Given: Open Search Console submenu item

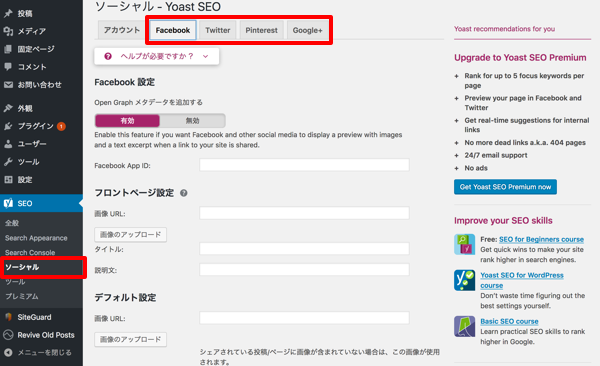Looking at the screenshot, I should tap(30, 252).
